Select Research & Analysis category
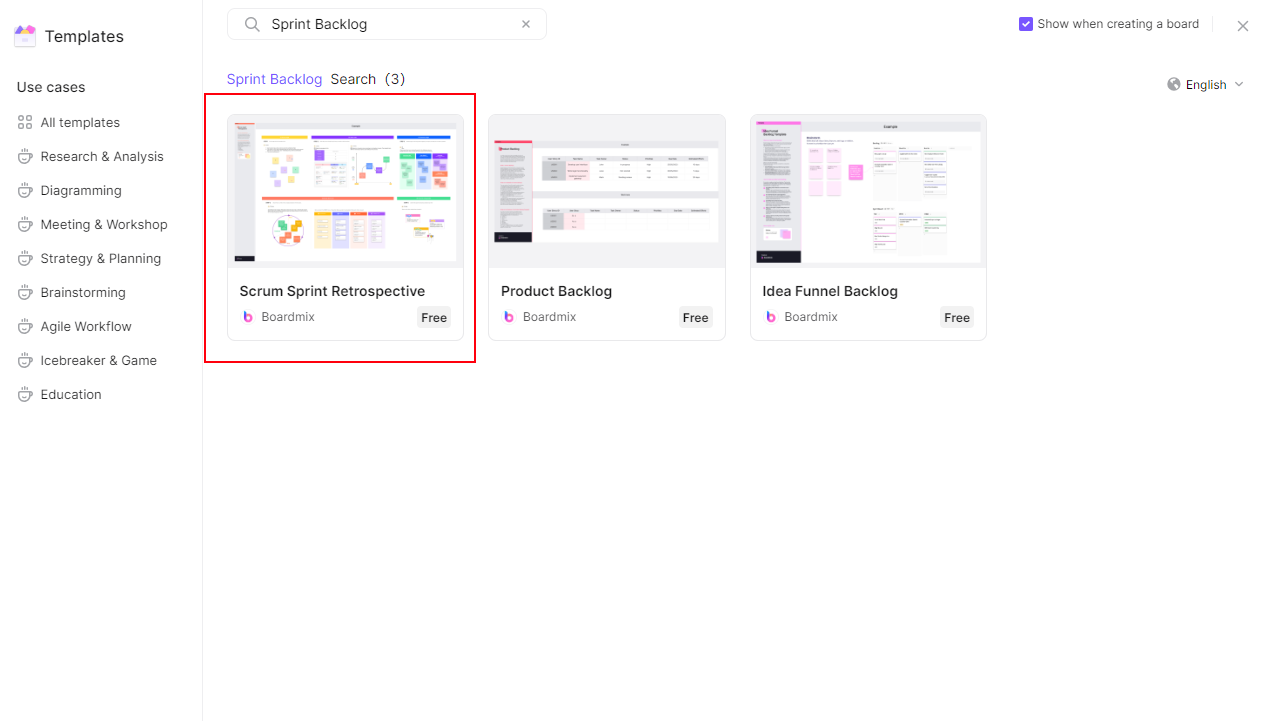The height and width of the screenshot is (721, 1263). point(101,156)
